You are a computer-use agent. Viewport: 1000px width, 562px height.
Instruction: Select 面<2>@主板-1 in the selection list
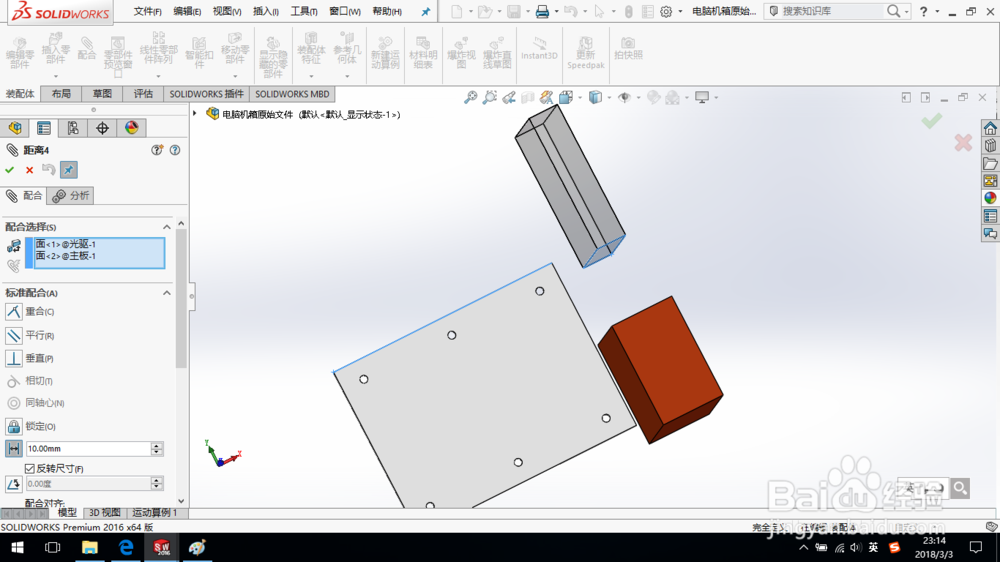[x=66, y=256]
